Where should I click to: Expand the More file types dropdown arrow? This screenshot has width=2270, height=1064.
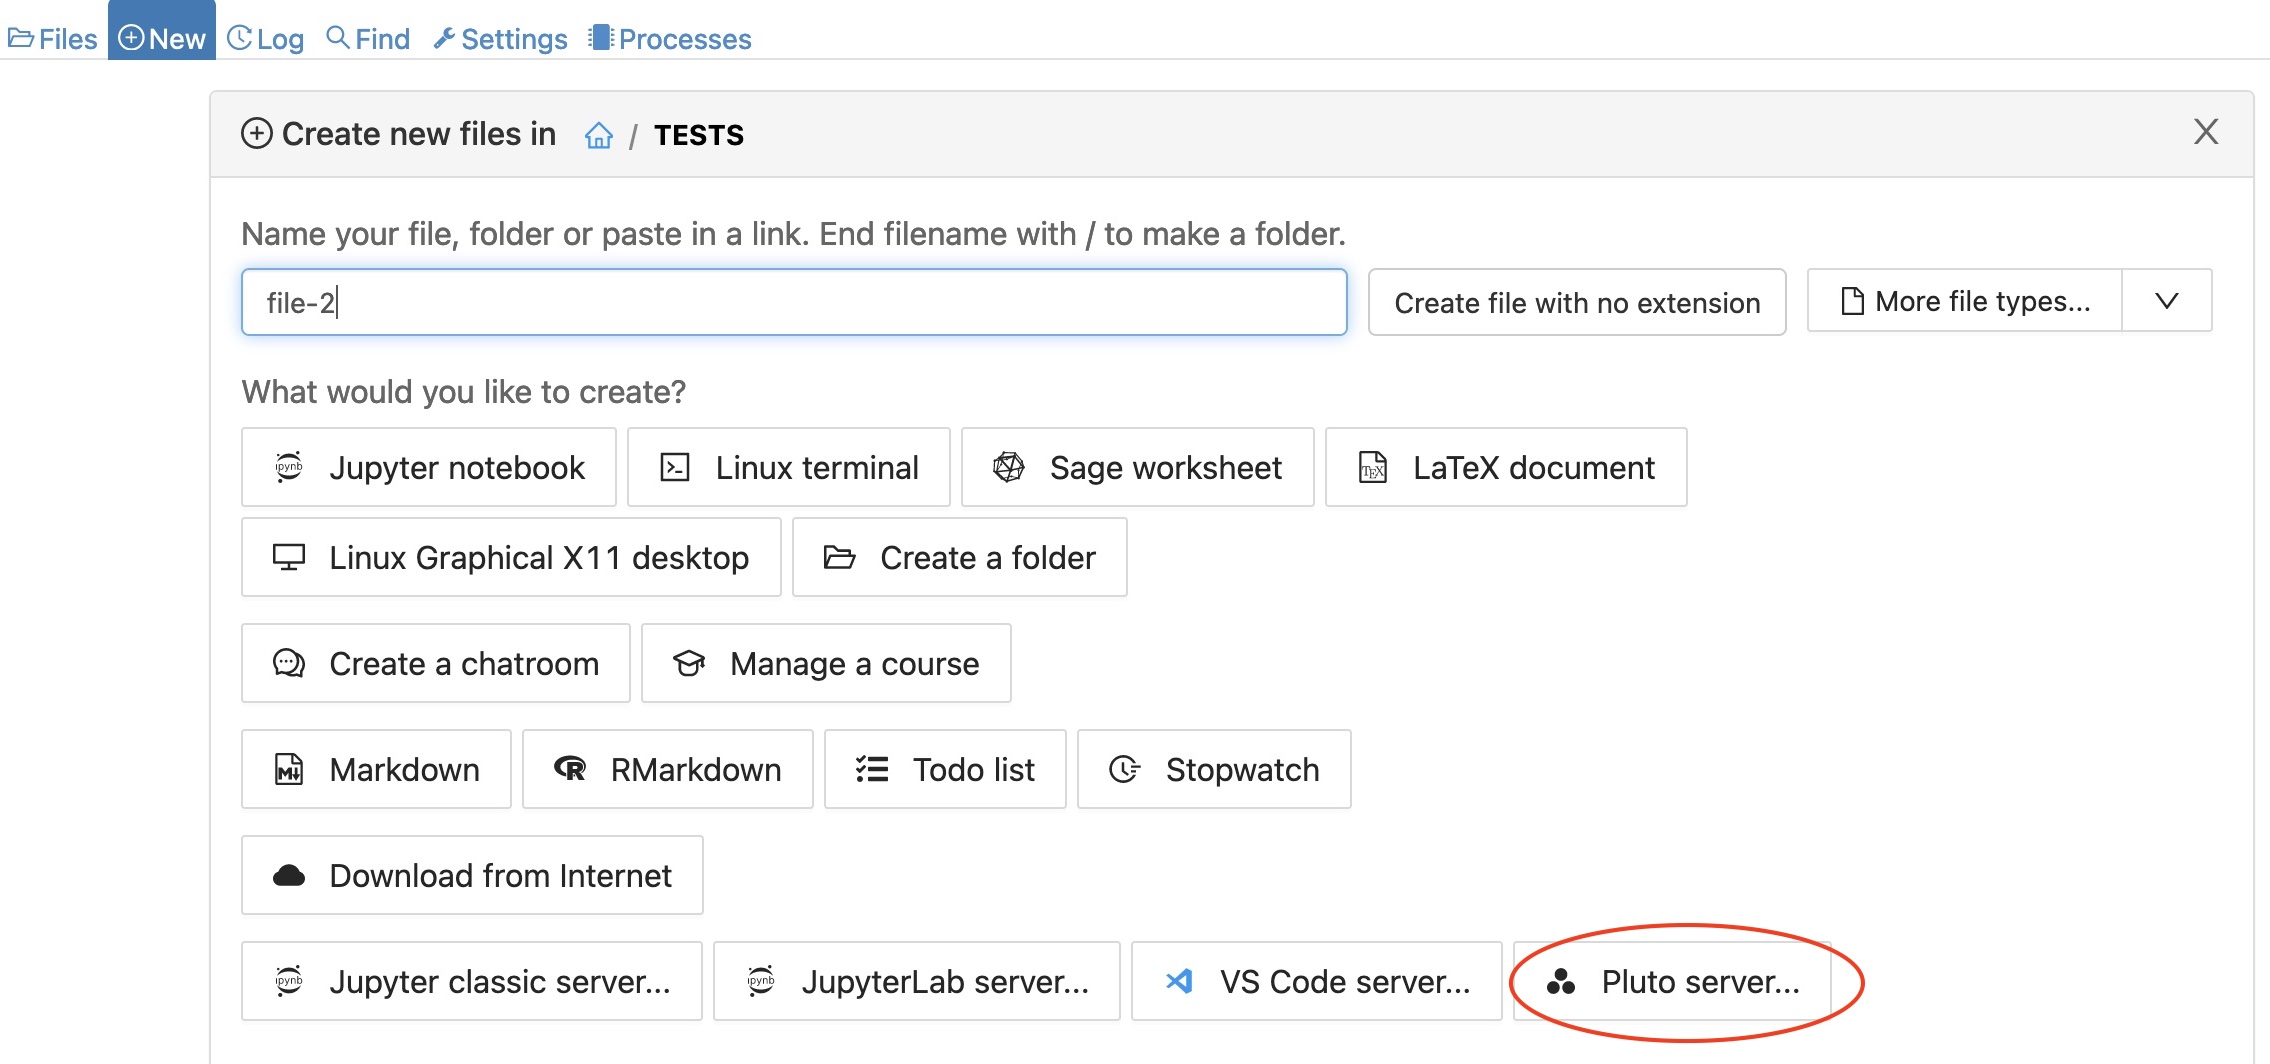(x=2166, y=301)
